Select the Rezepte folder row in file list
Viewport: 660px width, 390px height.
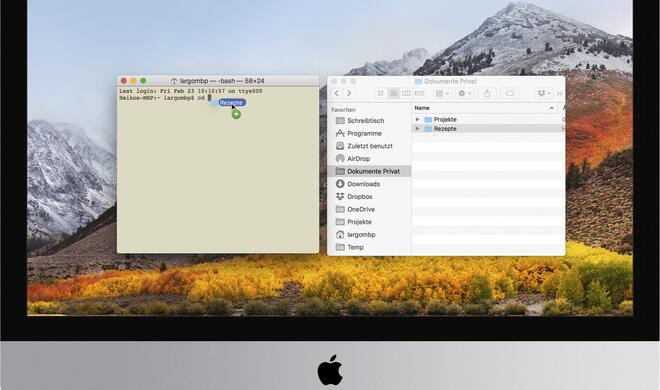488,129
